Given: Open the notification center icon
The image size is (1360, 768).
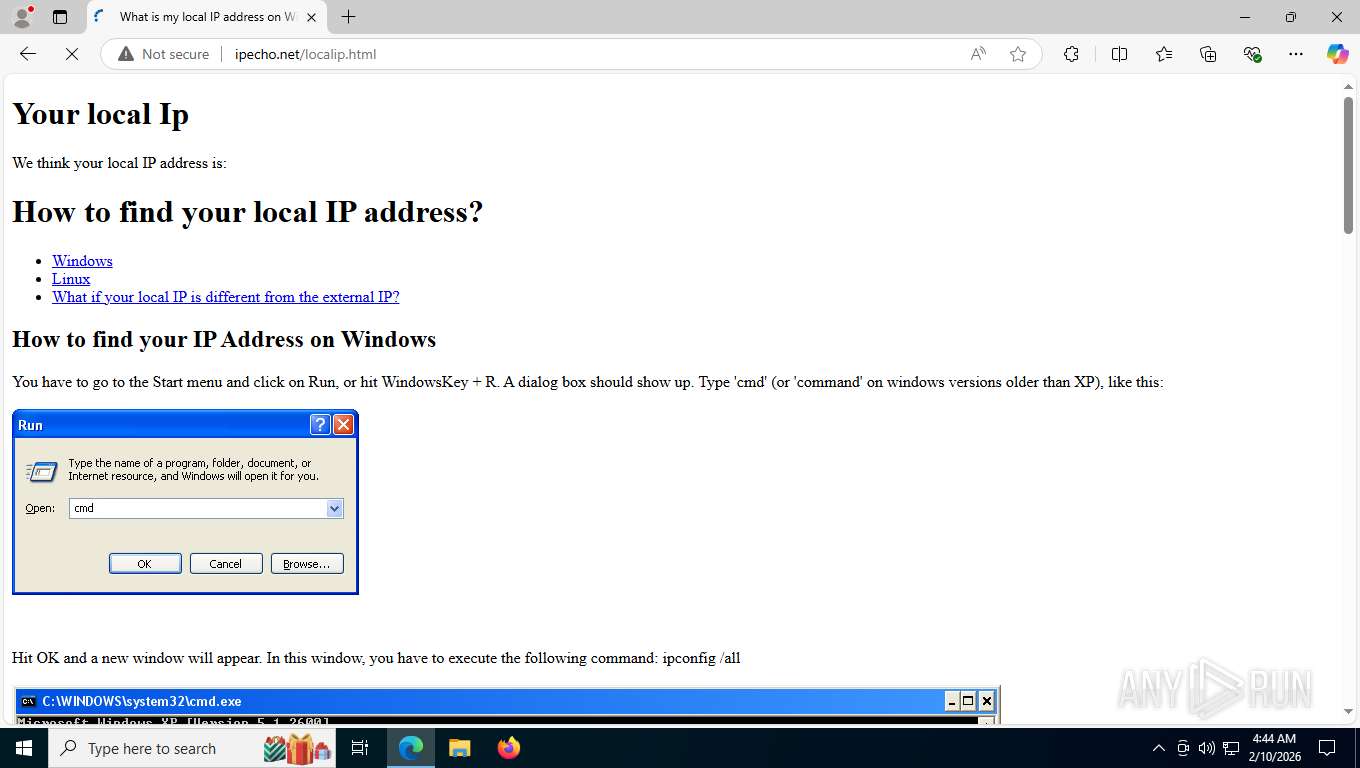Looking at the screenshot, I should coord(1327,748).
